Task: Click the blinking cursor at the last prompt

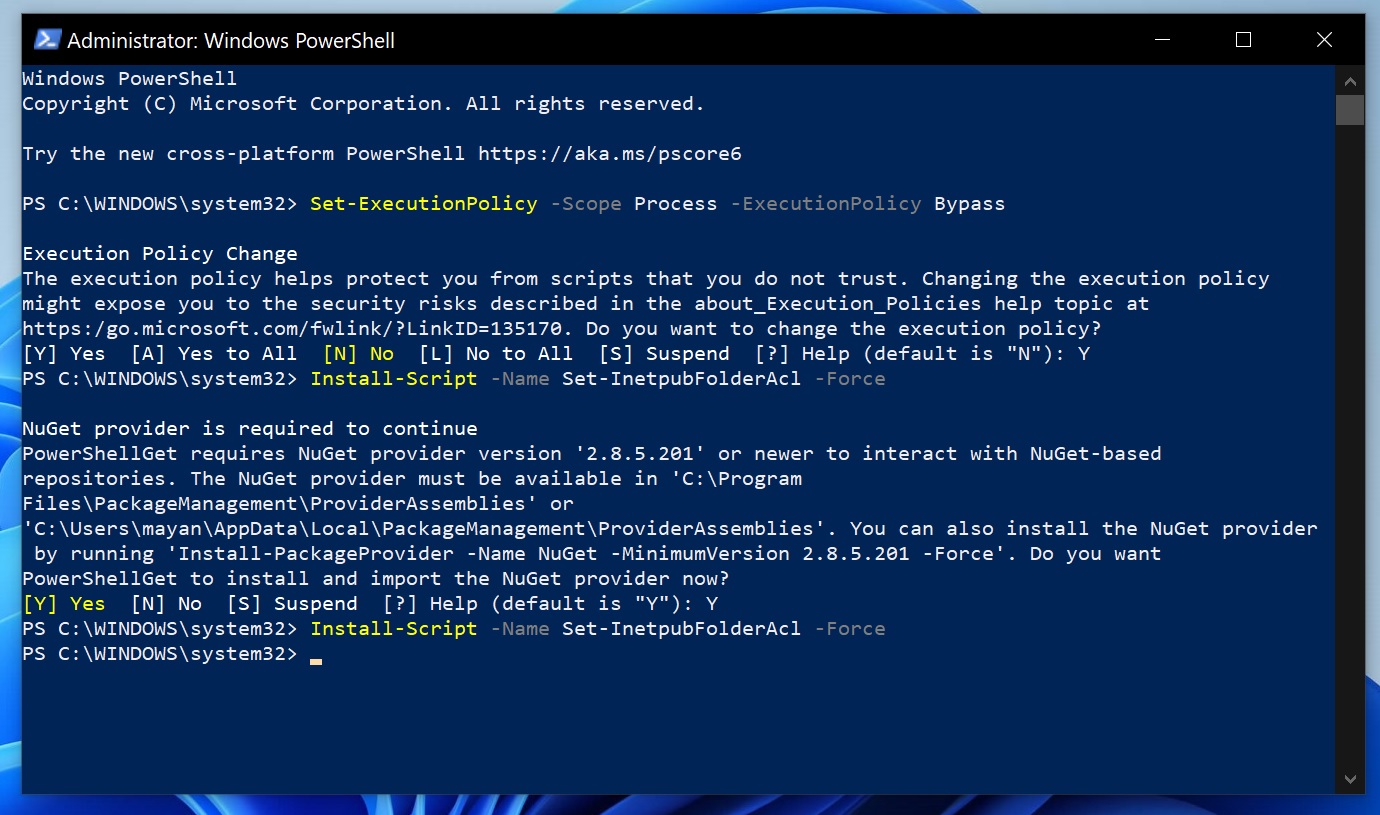Action: click(316, 660)
